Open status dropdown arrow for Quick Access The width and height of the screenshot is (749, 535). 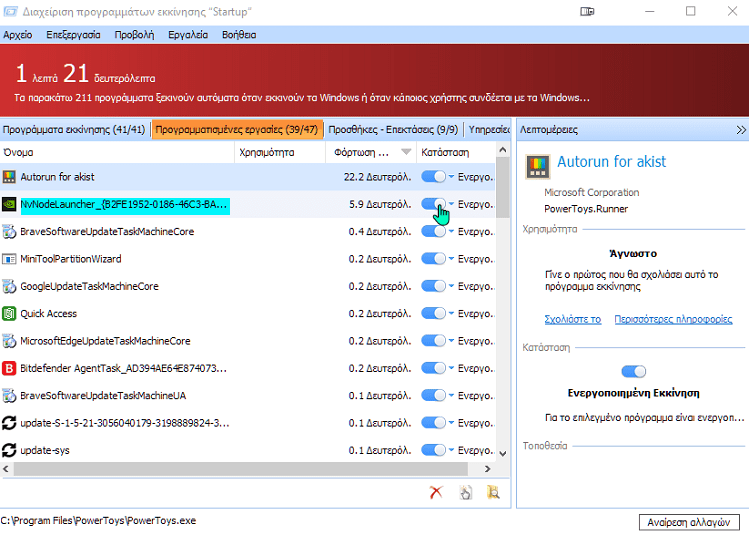point(451,313)
